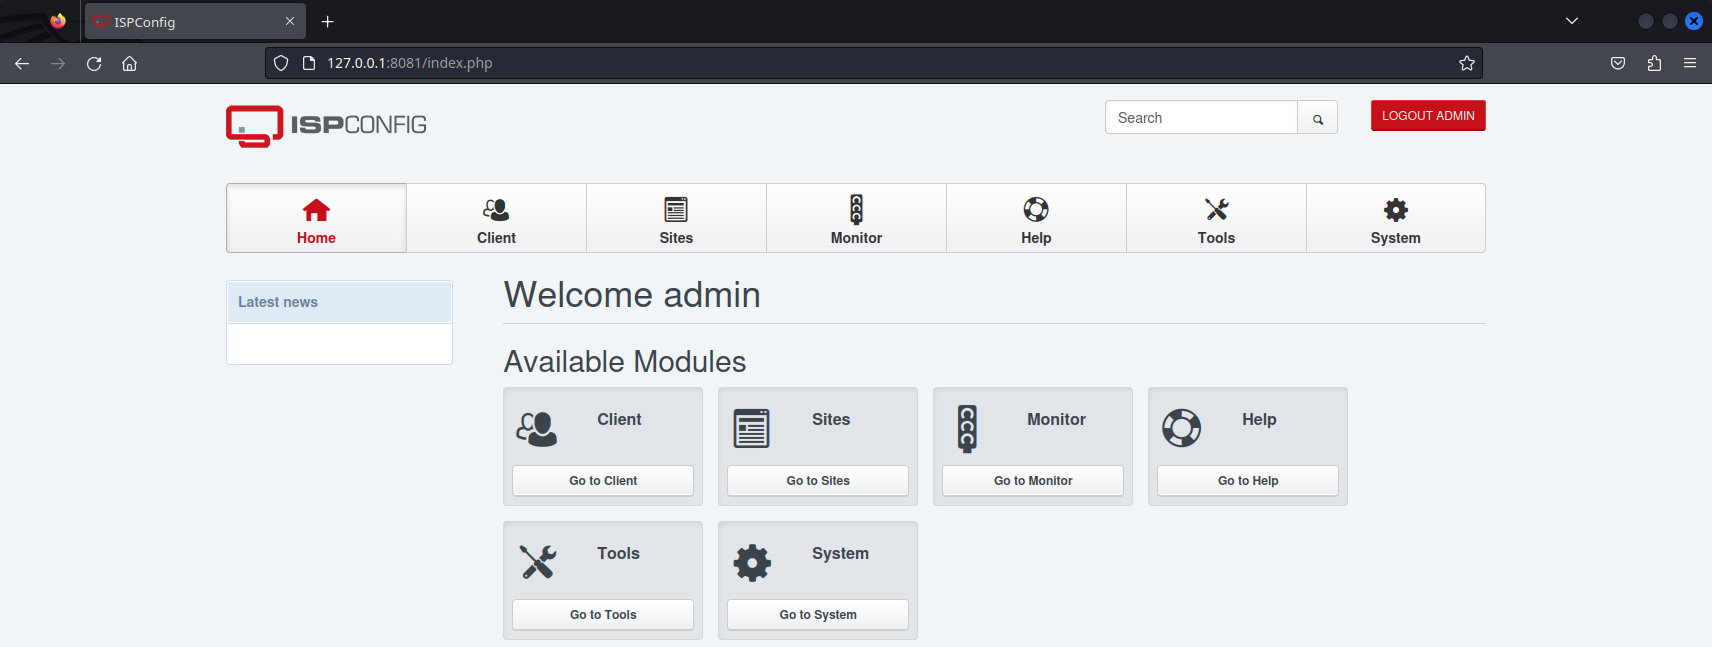Click the Monitor module card title
This screenshot has width=1712, height=647.
point(1056,420)
